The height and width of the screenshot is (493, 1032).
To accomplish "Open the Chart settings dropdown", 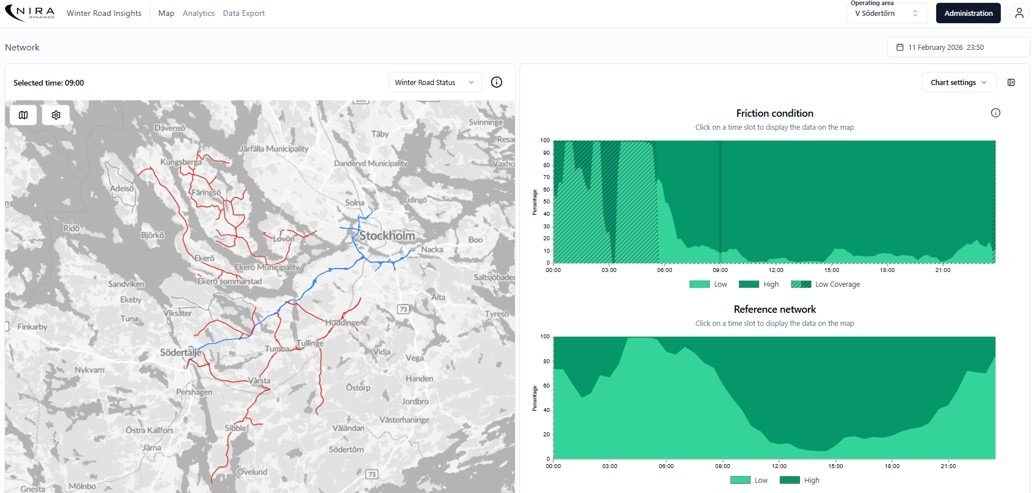I will (x=958, y=82).
